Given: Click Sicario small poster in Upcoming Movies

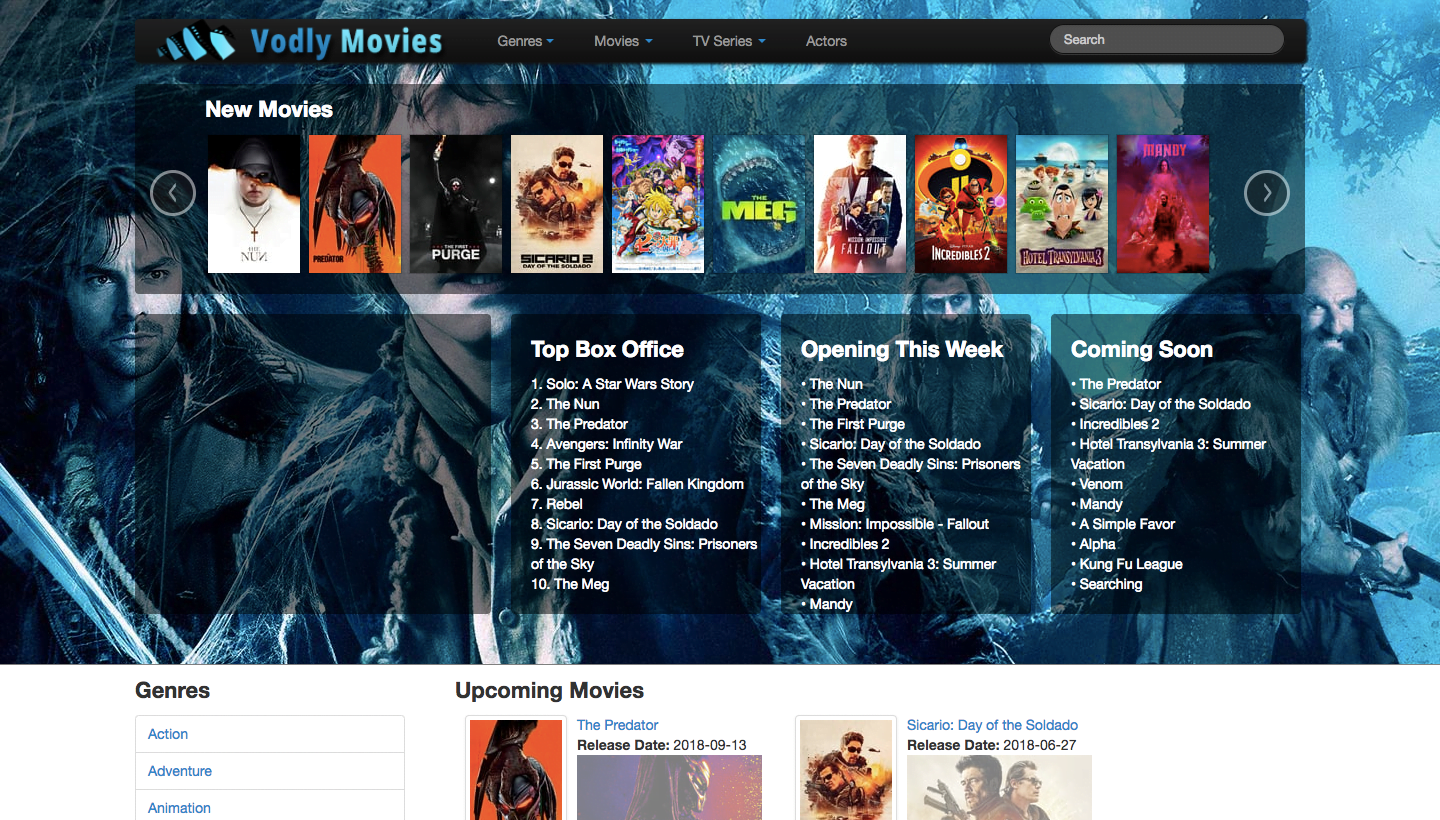Looking at the screenshot, I should pos(846,770).
